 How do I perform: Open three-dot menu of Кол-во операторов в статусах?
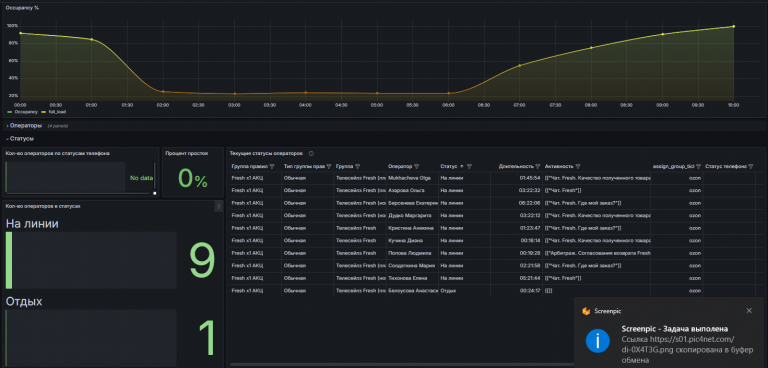(218, 207)
